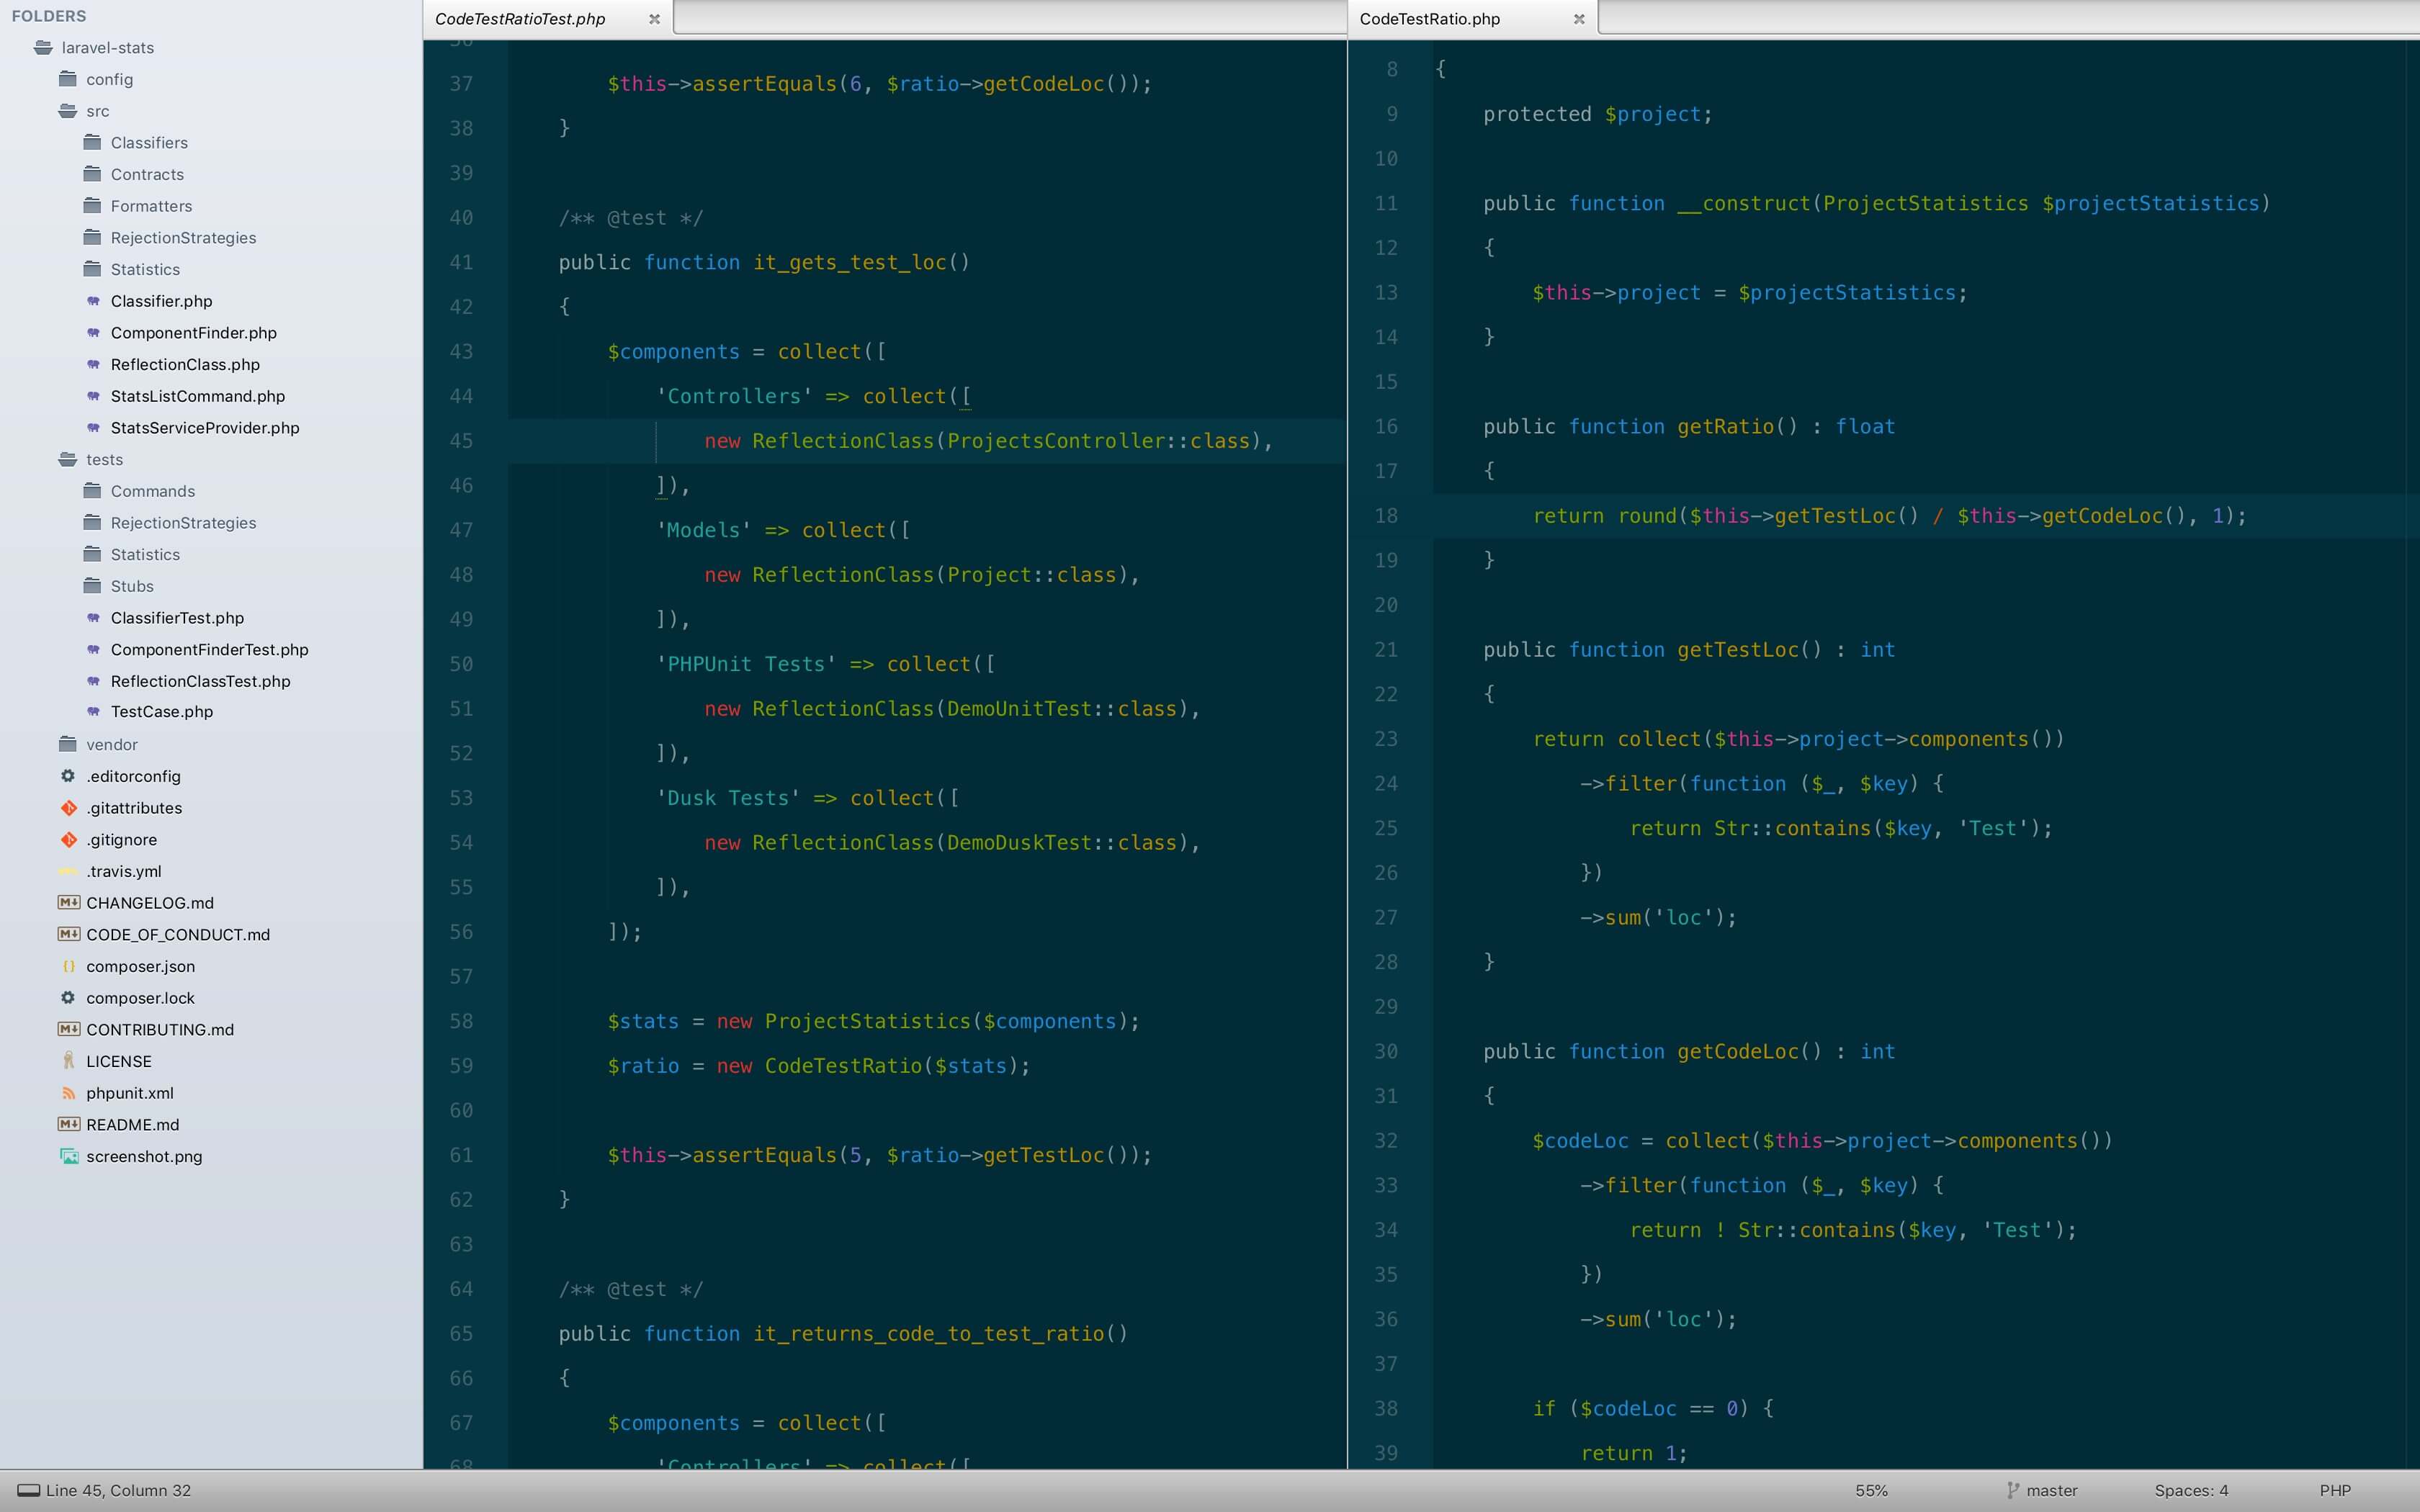
Task: Expand the Statistics folder under tests
Action: (145, 554)
